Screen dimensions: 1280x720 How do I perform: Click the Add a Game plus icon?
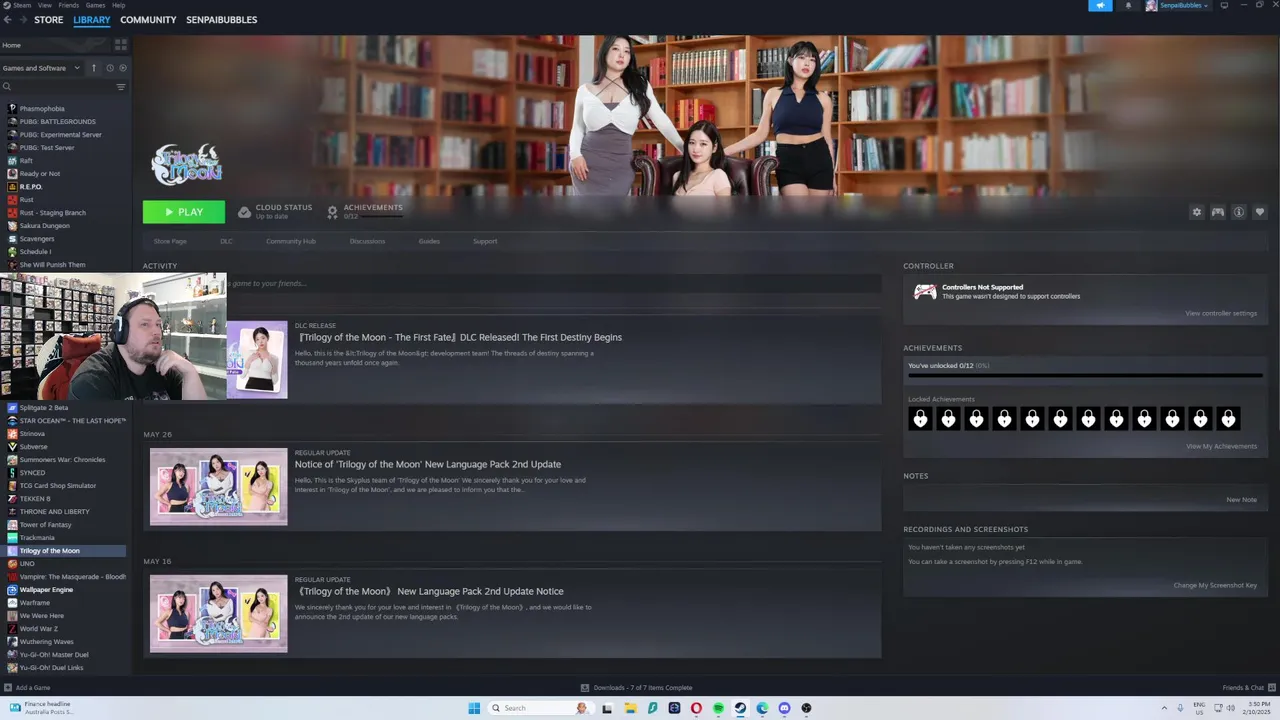[x=8, y=688]
